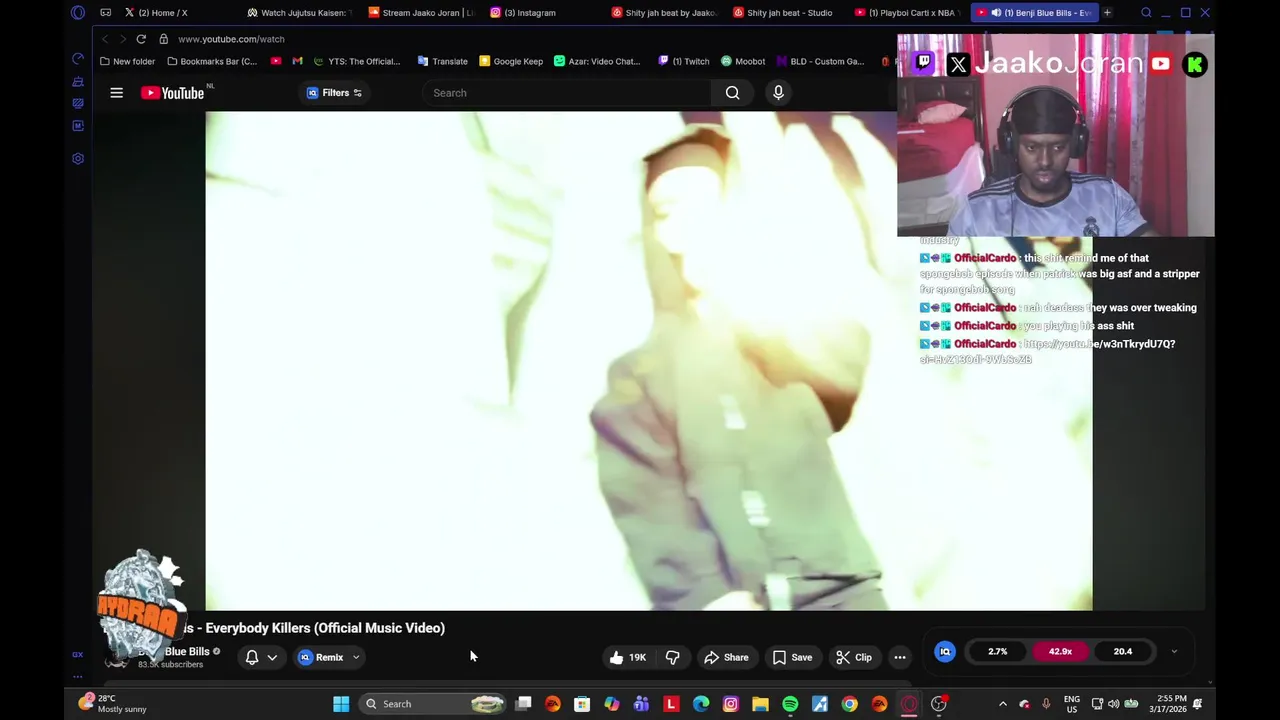Open Opera sidebar settings gear icon
The image size is (1280, 720).
(x=78, y=158)
